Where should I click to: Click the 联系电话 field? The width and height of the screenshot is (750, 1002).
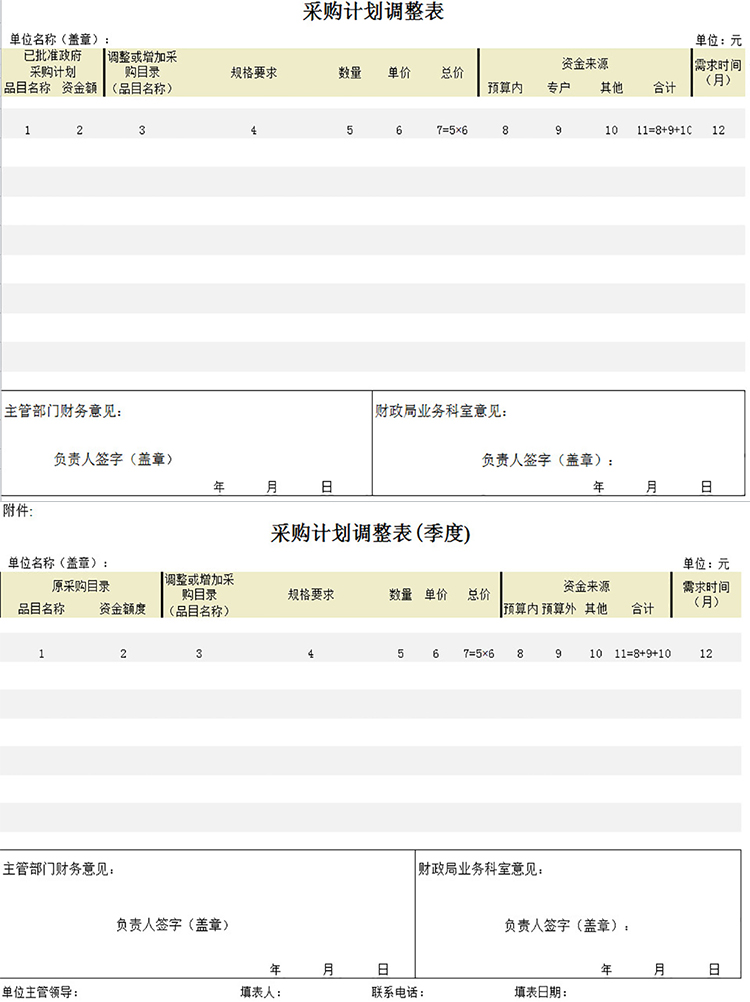pos(397,992)
